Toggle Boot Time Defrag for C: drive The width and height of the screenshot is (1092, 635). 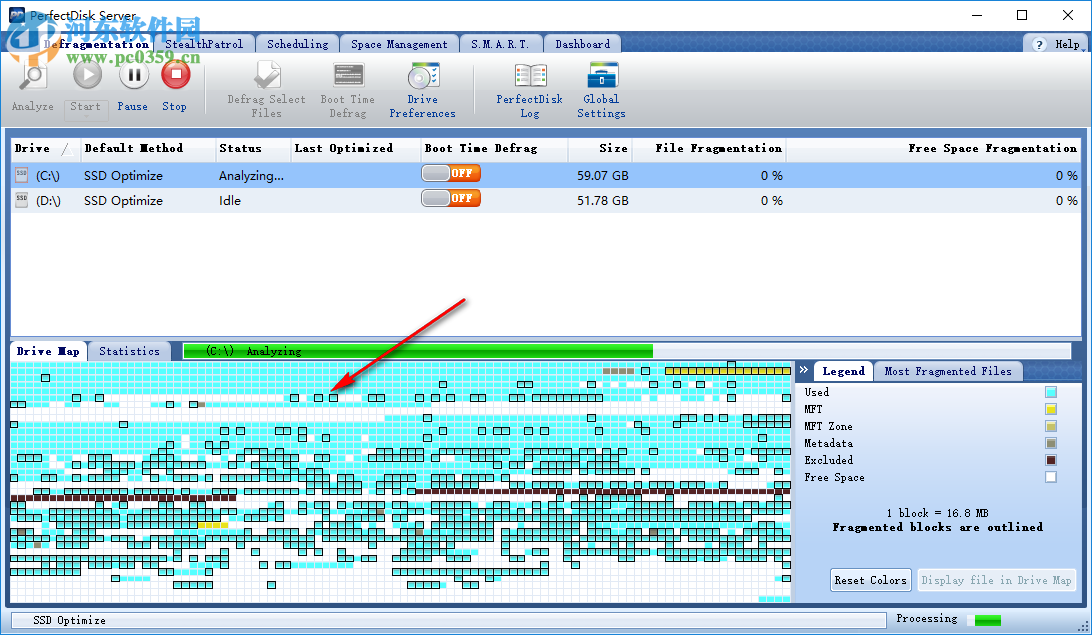pyautogui.click(x=451, y=173)
